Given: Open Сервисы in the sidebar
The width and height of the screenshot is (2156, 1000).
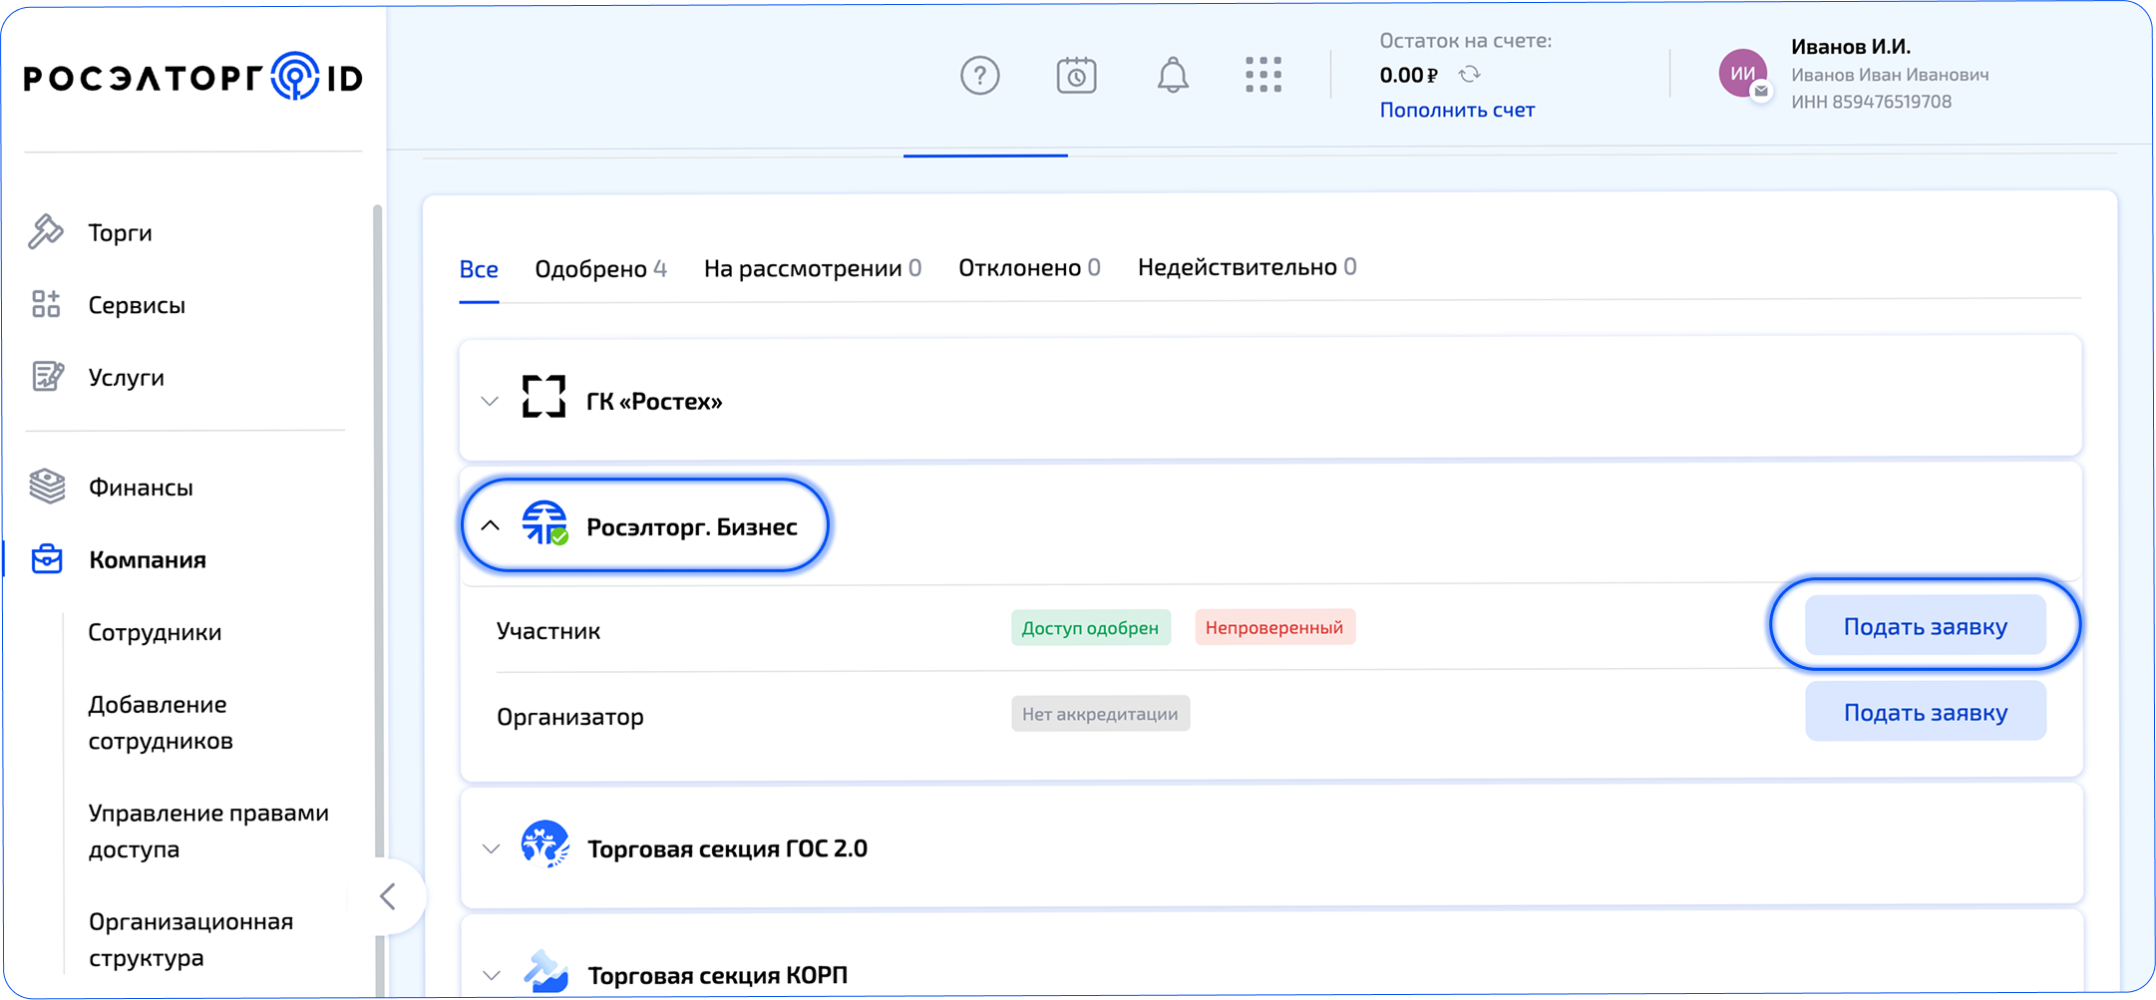Looking at the screenshot, I should (x=137, y=305).
